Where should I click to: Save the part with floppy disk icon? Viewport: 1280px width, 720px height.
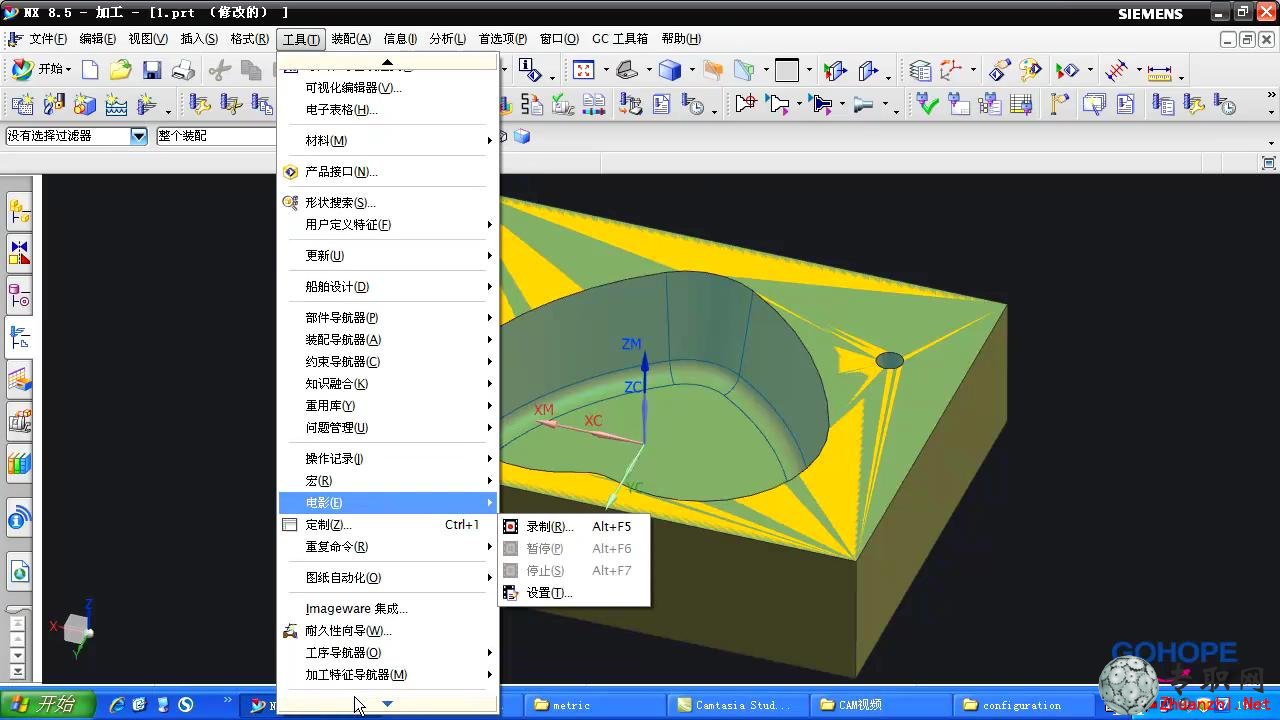pos(152,70)
